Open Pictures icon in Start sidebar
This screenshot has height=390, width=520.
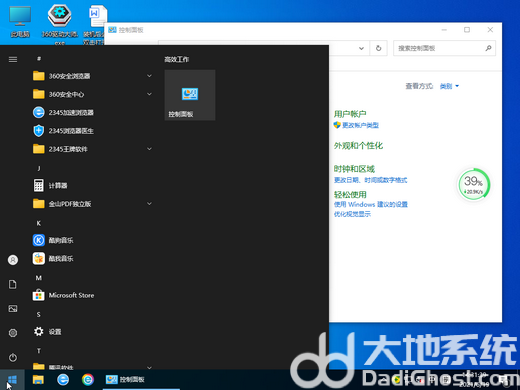click(13, 309)
